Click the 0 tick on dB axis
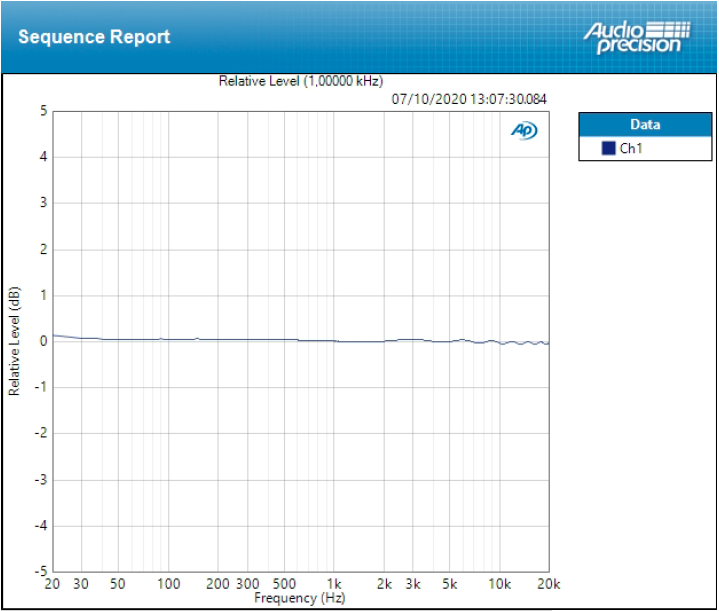The image size is (719, 611). point(43,341)
